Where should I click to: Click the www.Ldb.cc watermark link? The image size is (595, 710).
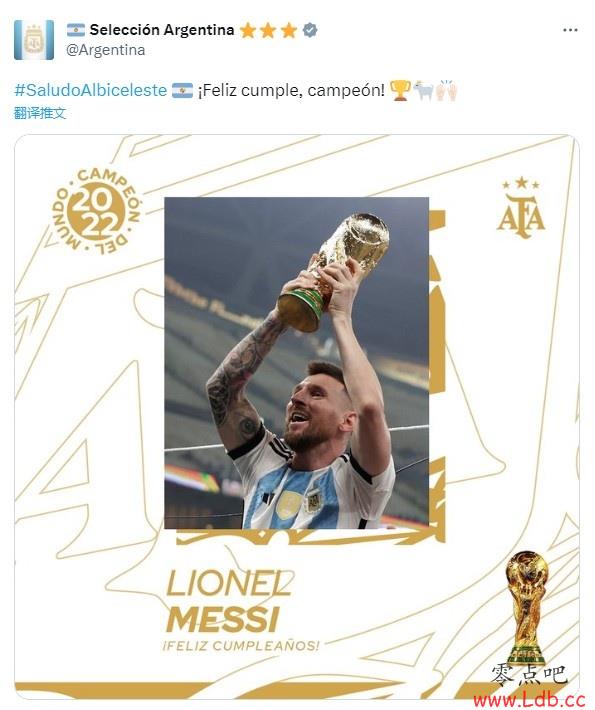pyautogui.click(x=530, y=700)
